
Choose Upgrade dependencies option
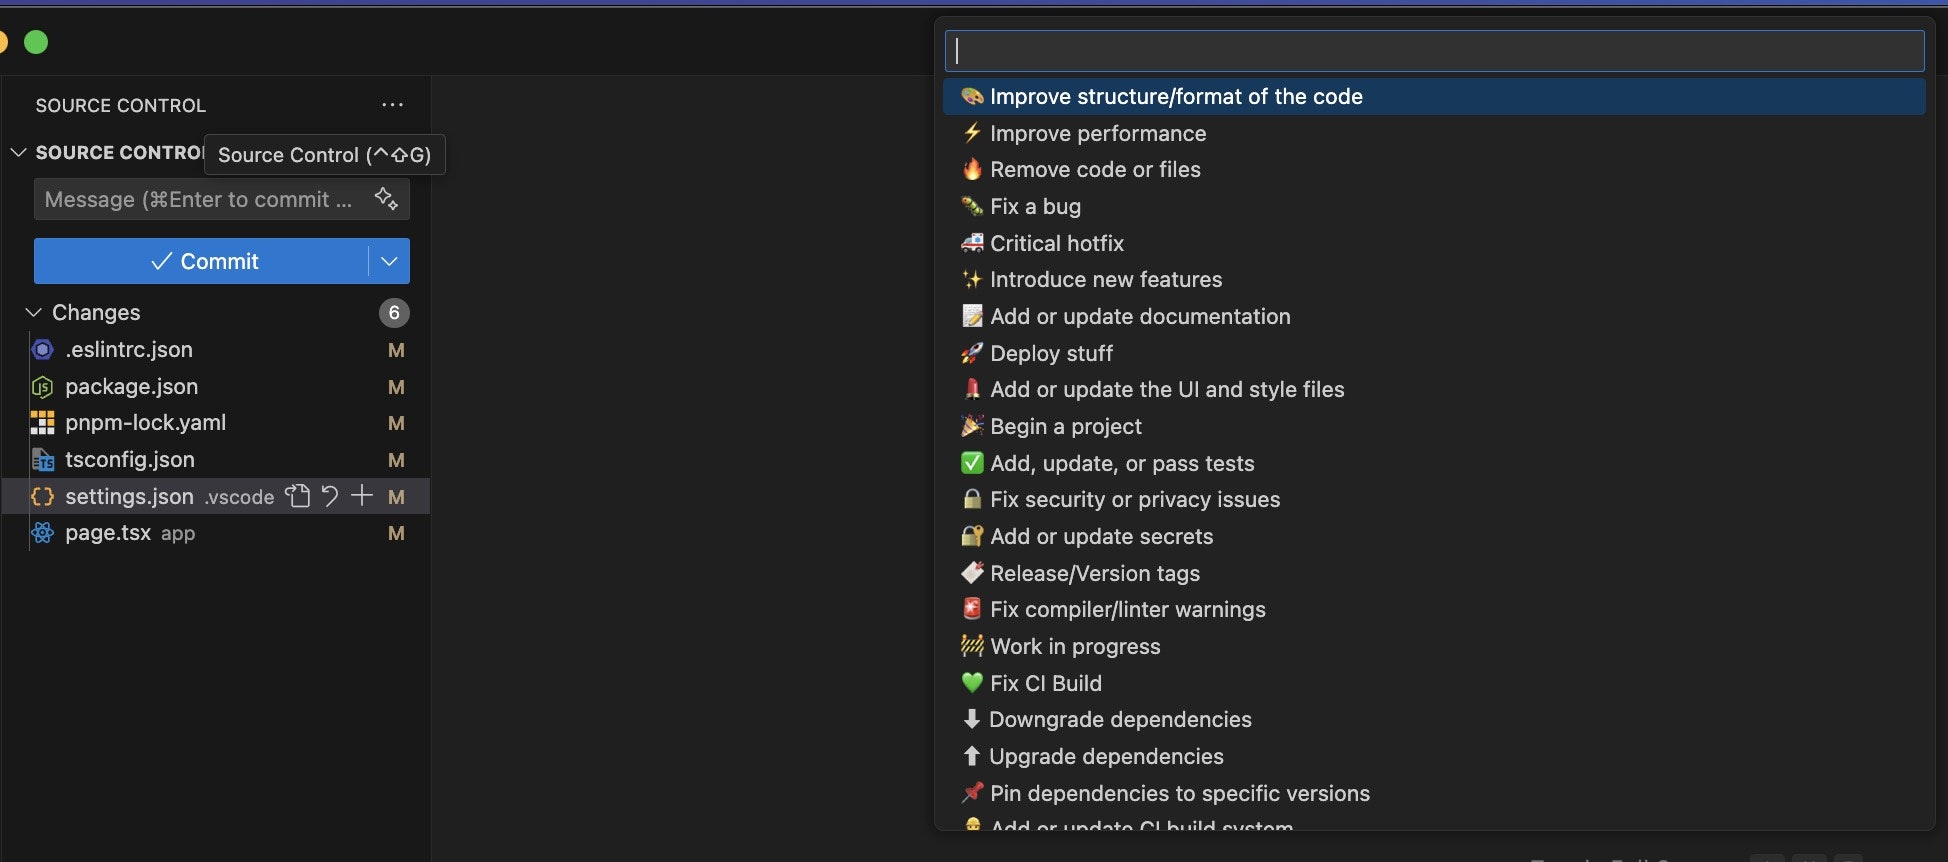pos(1434,757)
